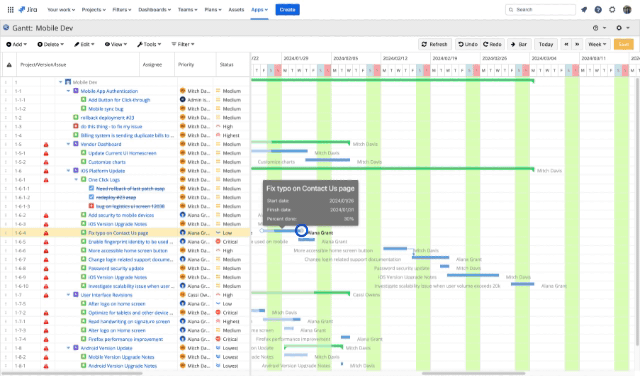Click the Jira search field

tap(540, 9)
